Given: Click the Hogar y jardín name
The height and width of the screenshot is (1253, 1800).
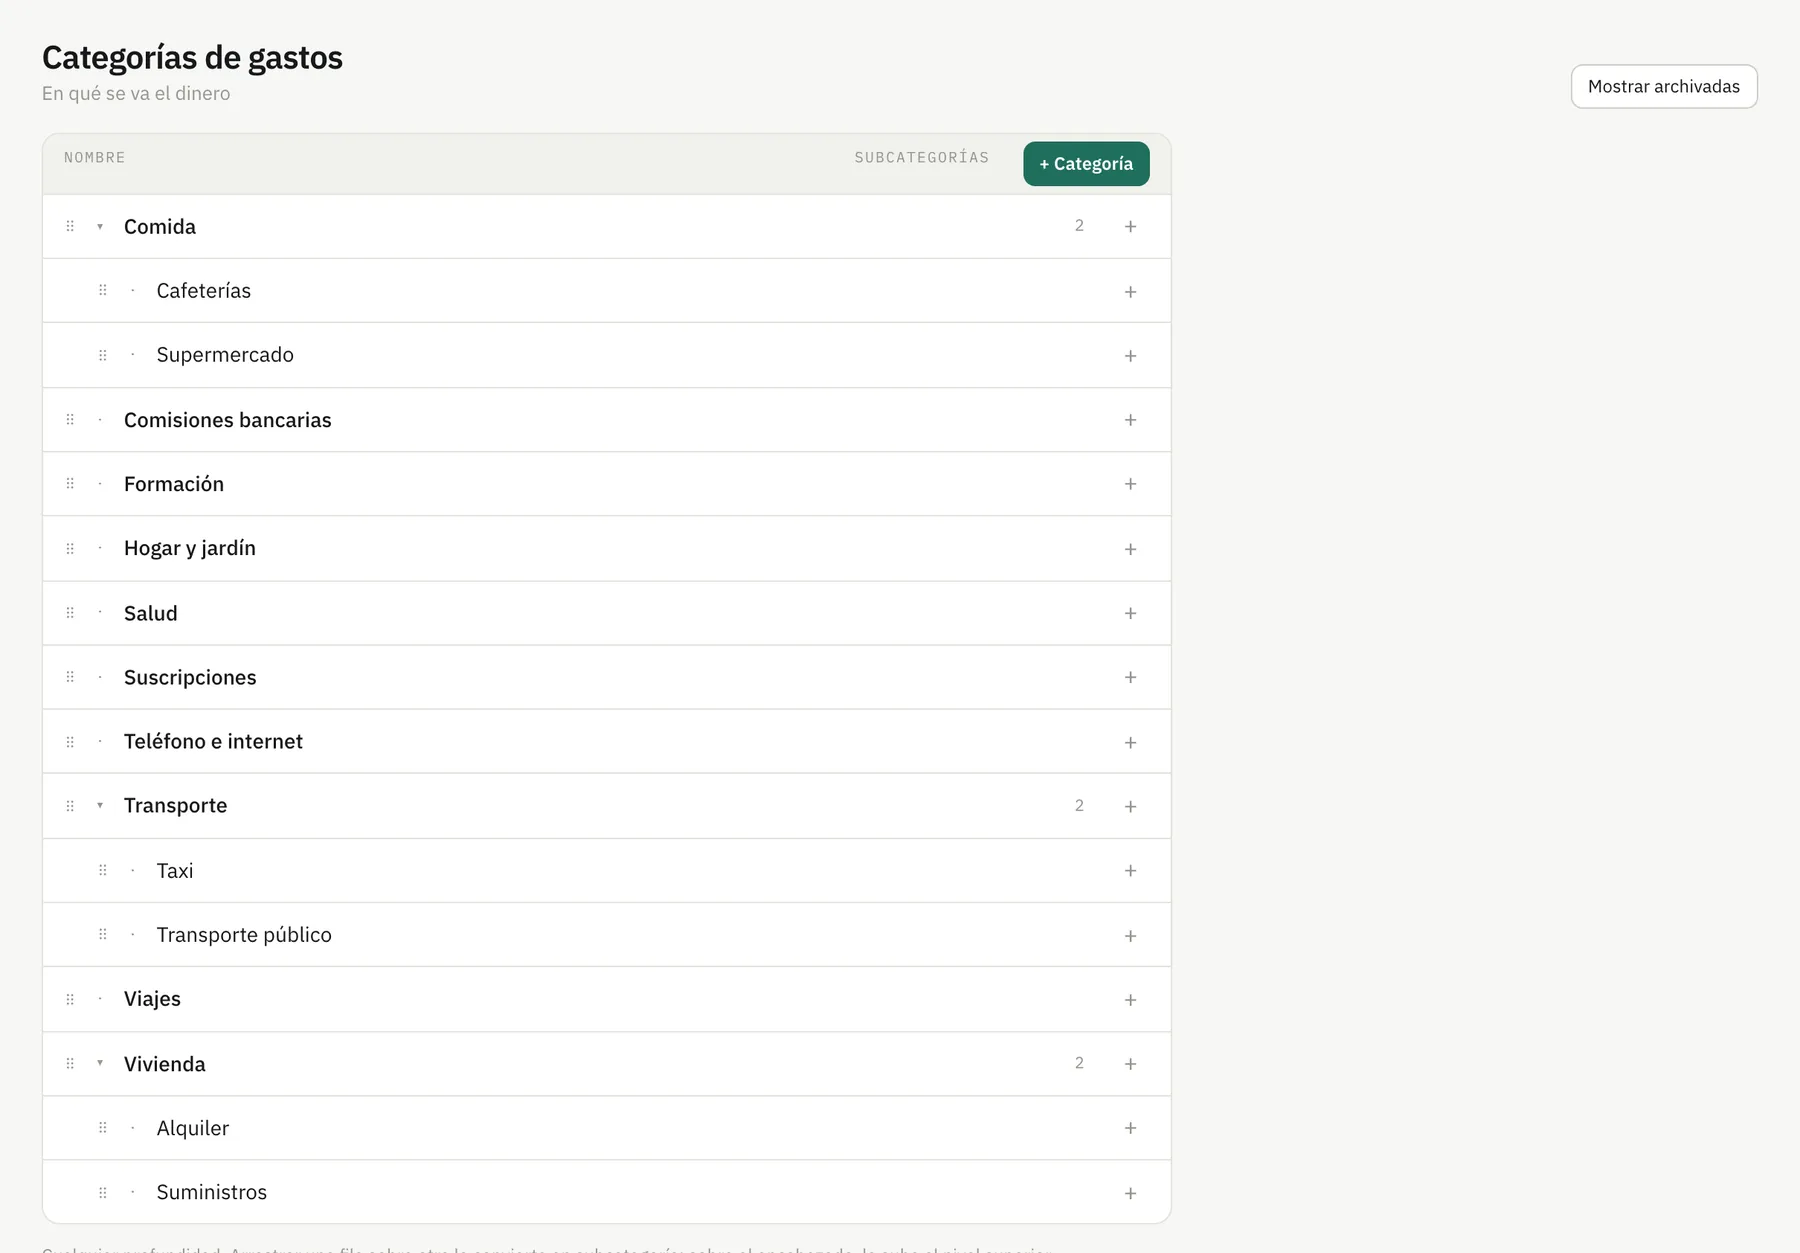Looking at the screenshot, I should tap(190, 548).
